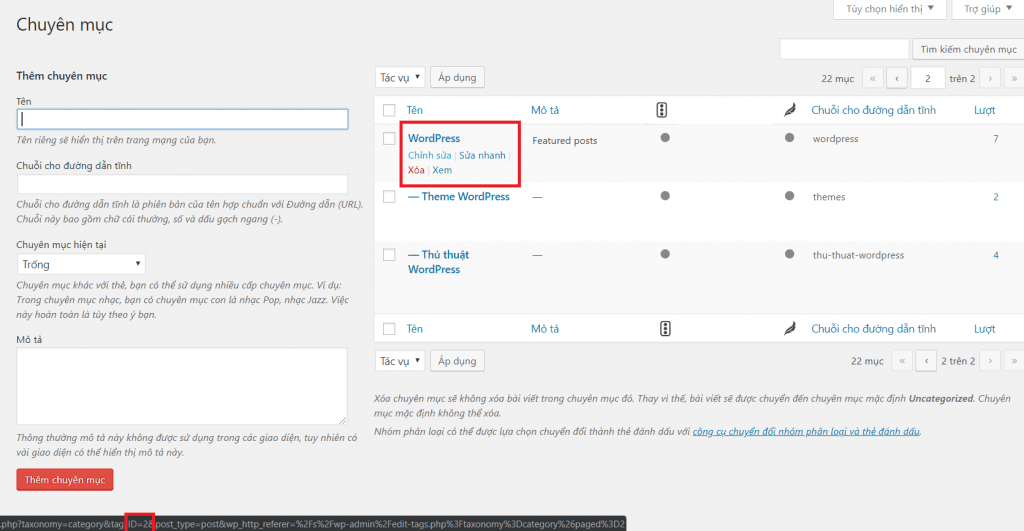
Task: Sort by the Lượt column in the bottom header
Action: pos(984,329)
